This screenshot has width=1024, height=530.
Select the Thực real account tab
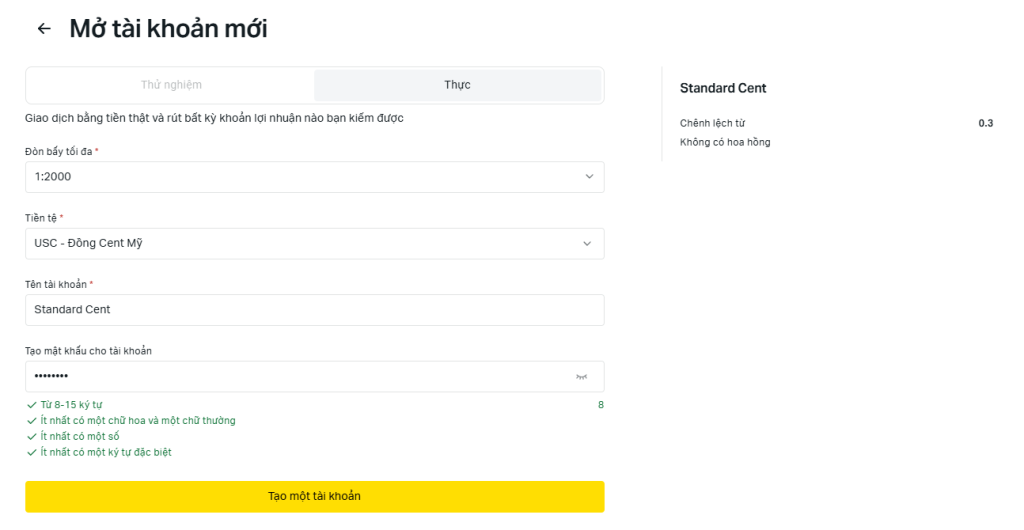tap(457, 85)
